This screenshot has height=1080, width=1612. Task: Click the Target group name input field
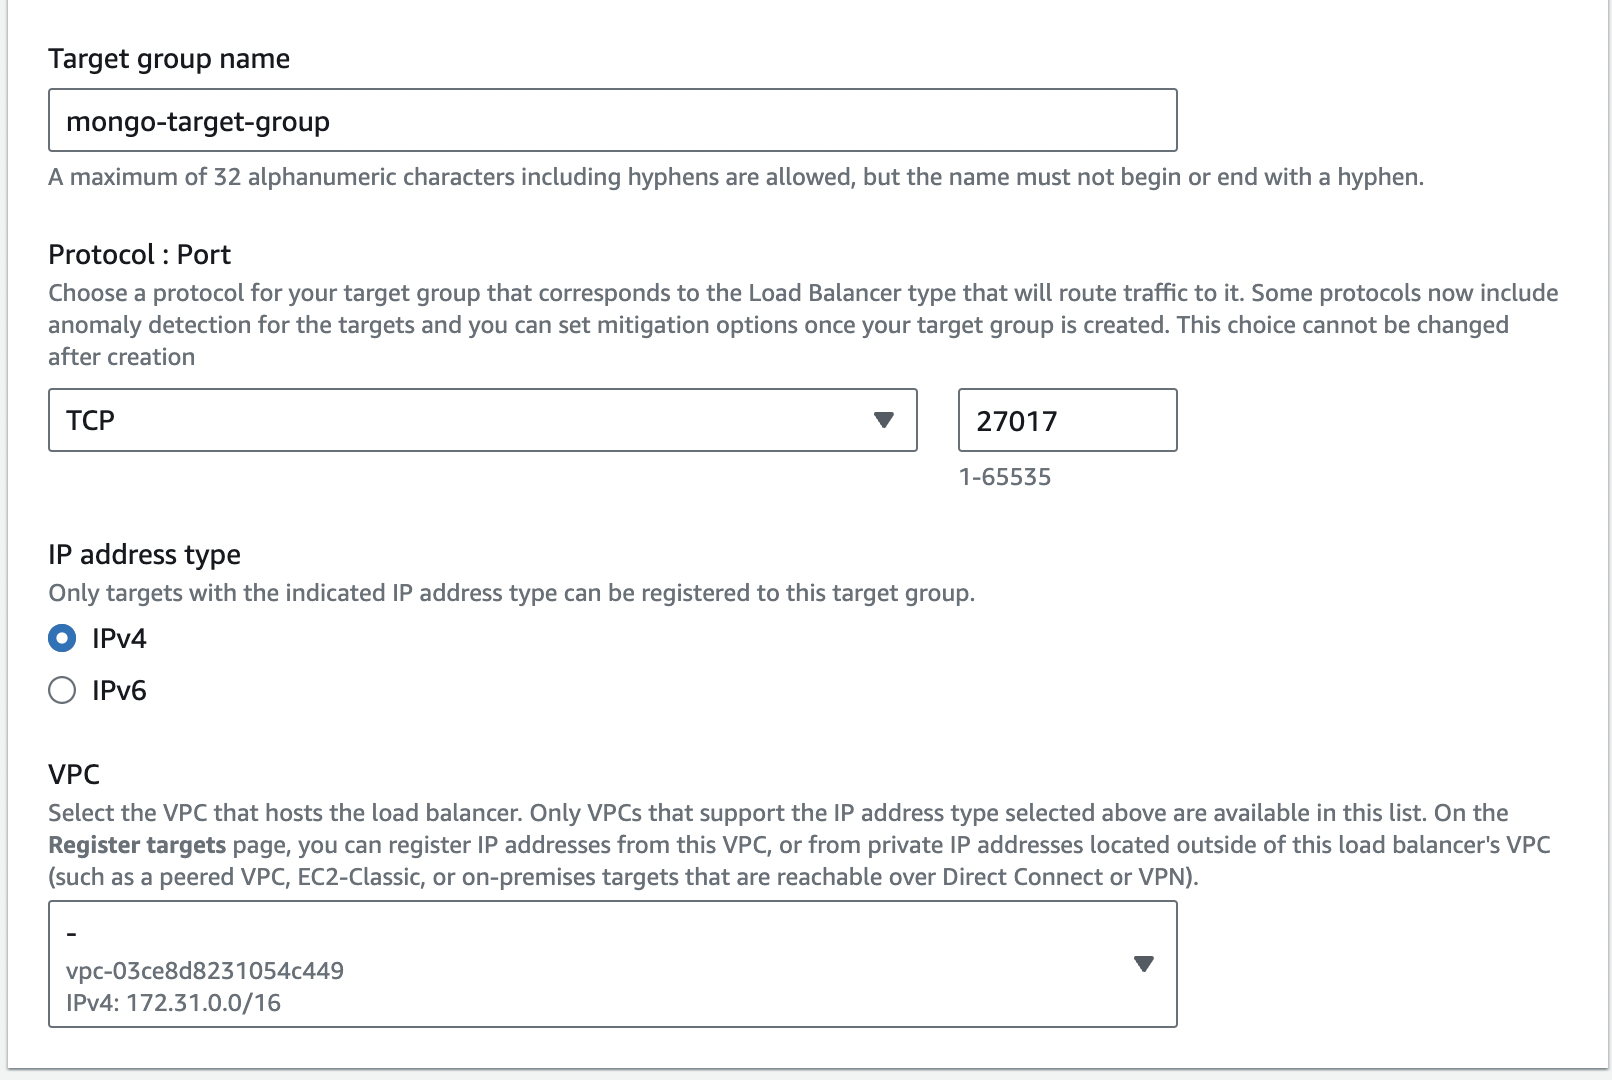click(612, 121)
